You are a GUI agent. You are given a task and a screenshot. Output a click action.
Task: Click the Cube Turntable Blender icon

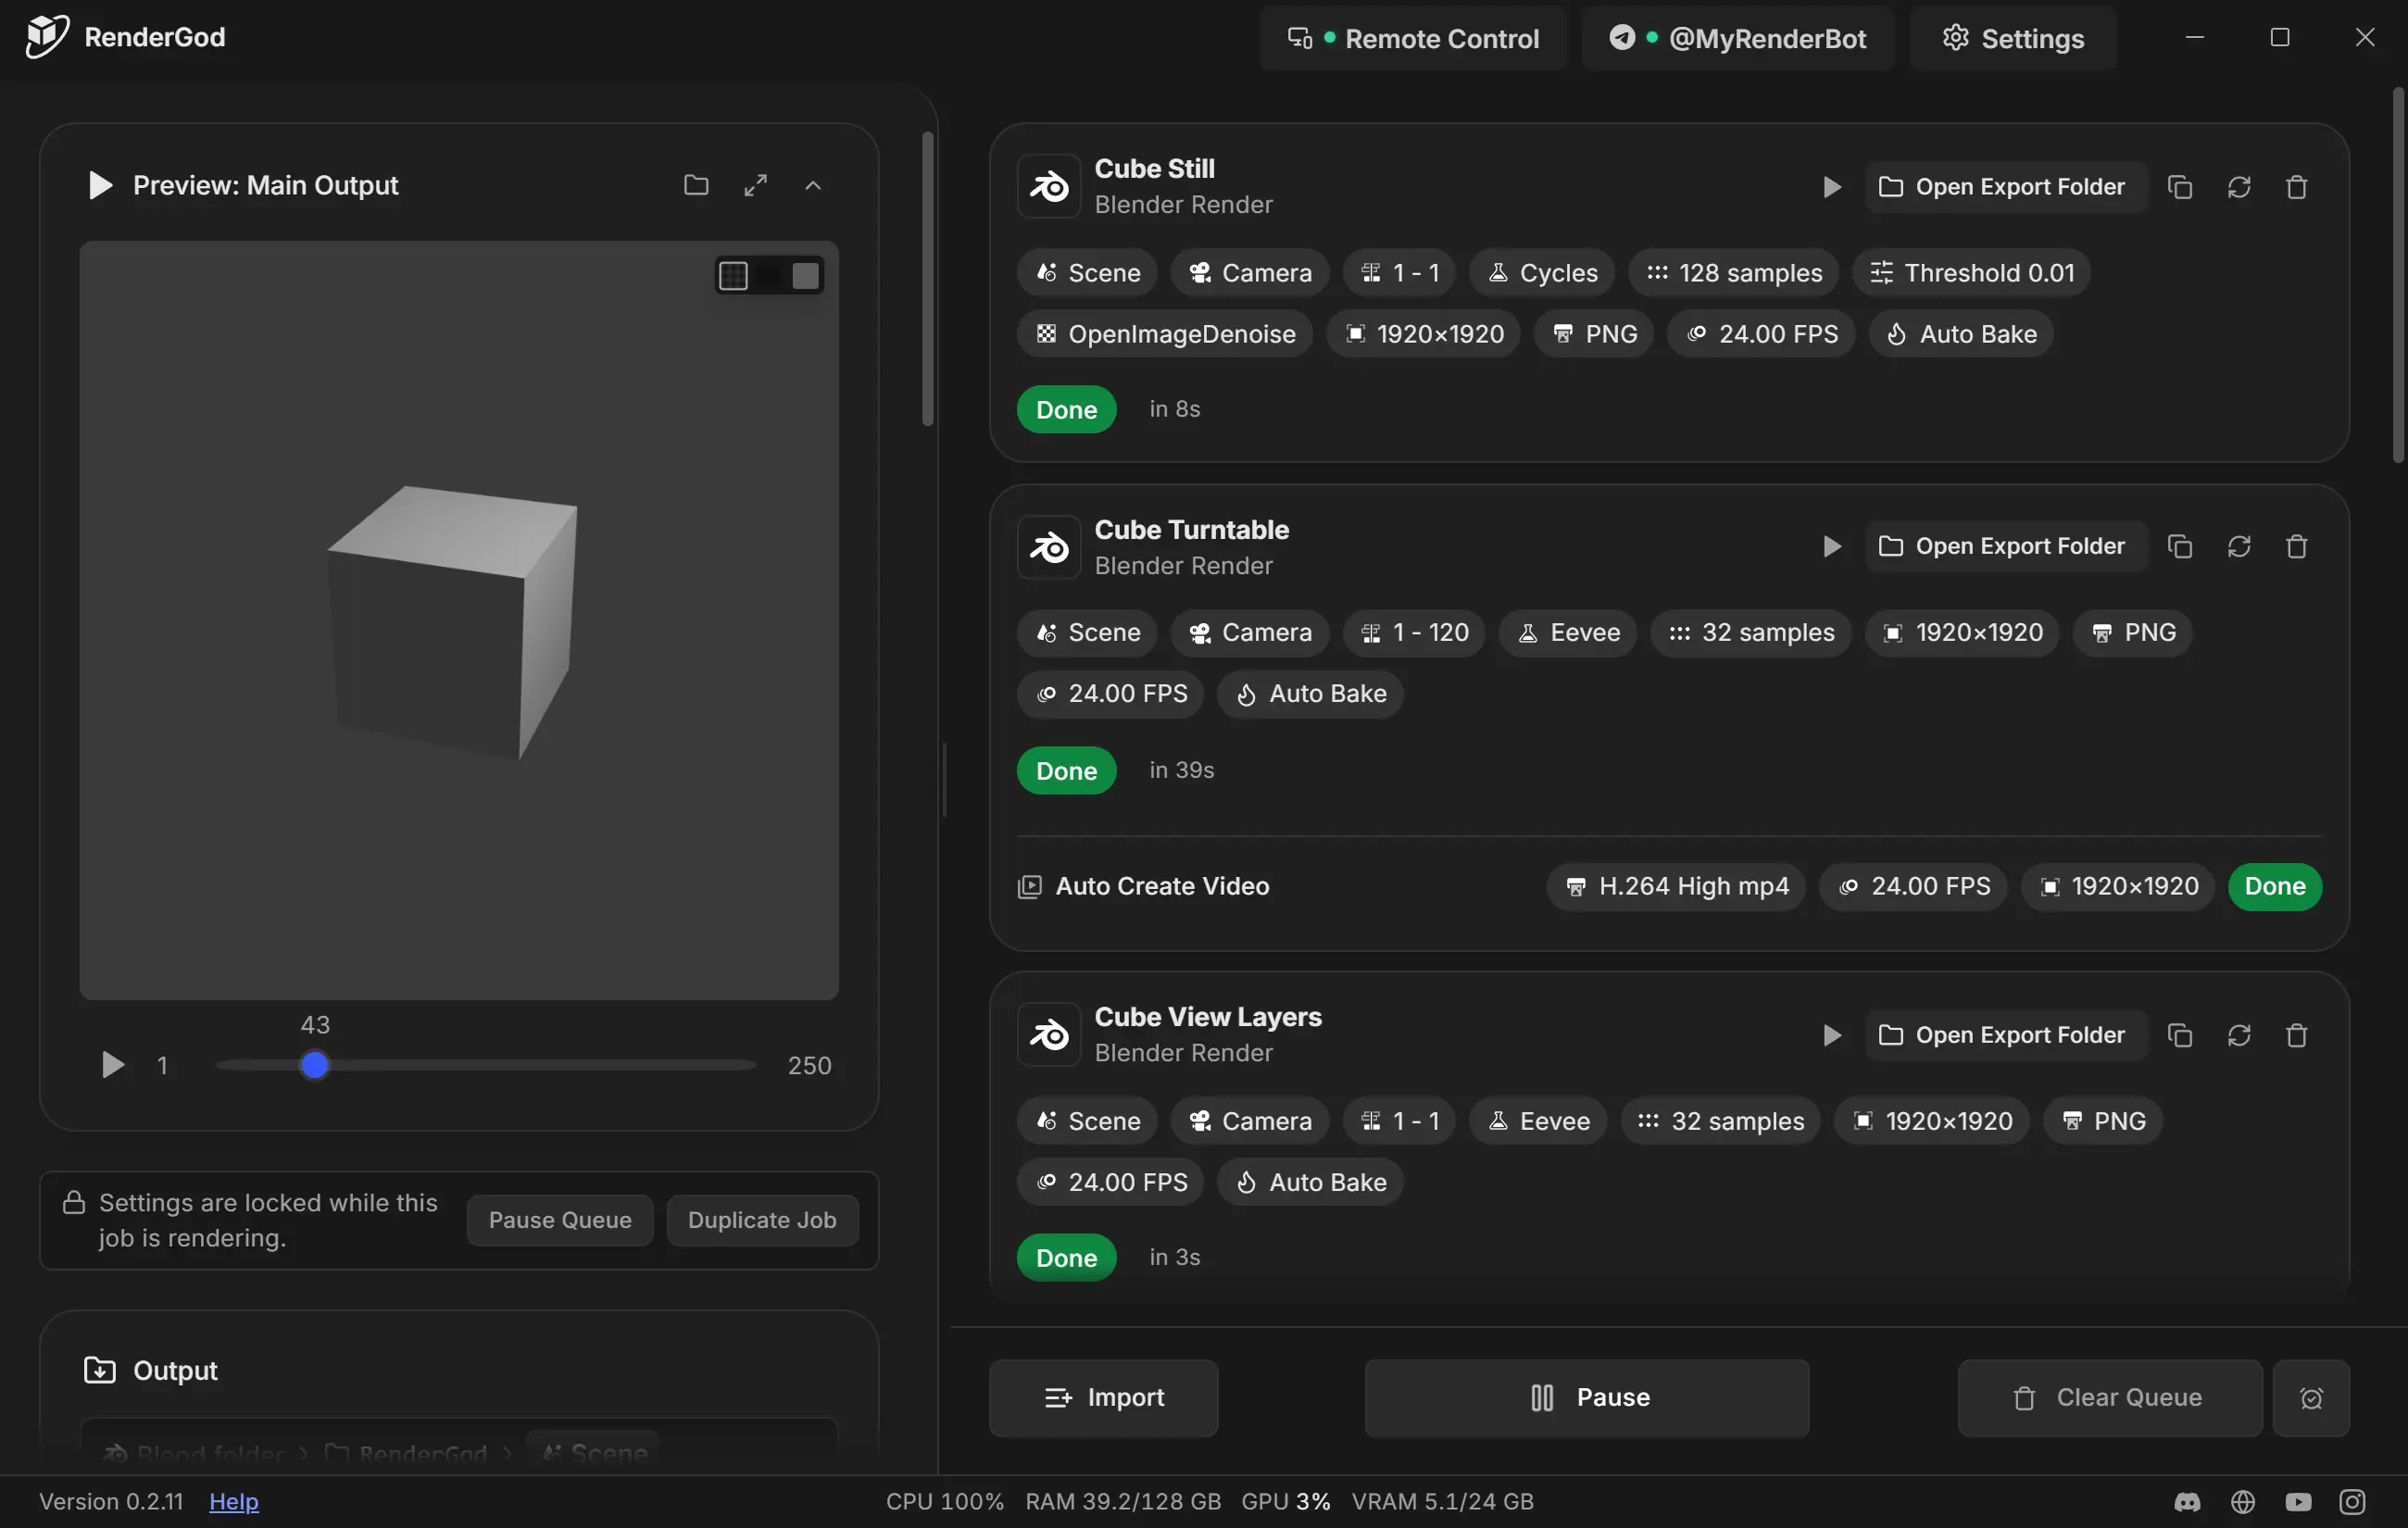point(1049,547)
